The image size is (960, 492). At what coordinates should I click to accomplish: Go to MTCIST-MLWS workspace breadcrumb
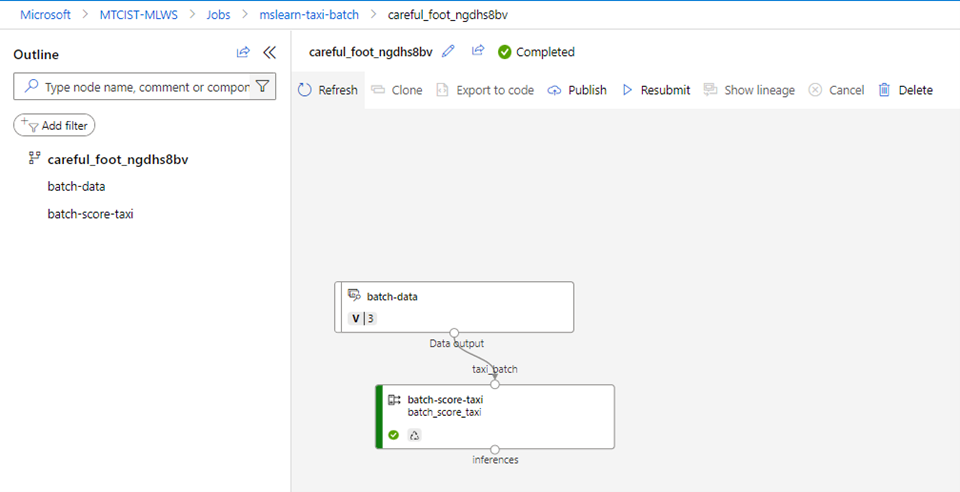tap(138, 15)
